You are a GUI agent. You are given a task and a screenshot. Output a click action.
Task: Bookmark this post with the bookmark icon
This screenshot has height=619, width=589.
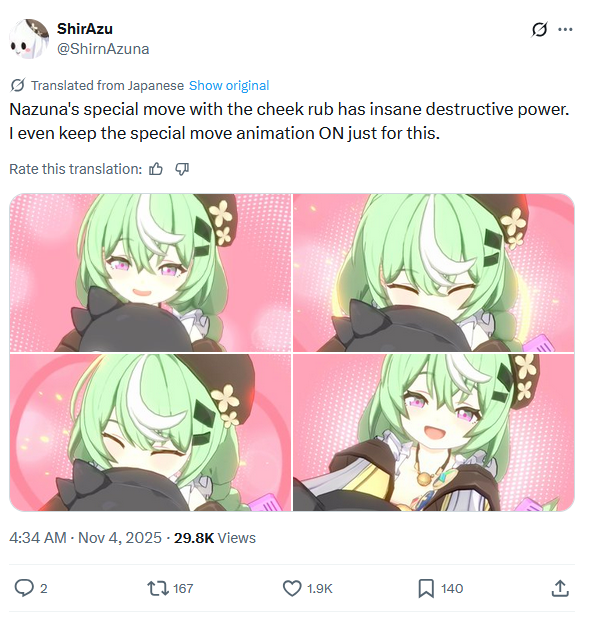coord(426,588)
